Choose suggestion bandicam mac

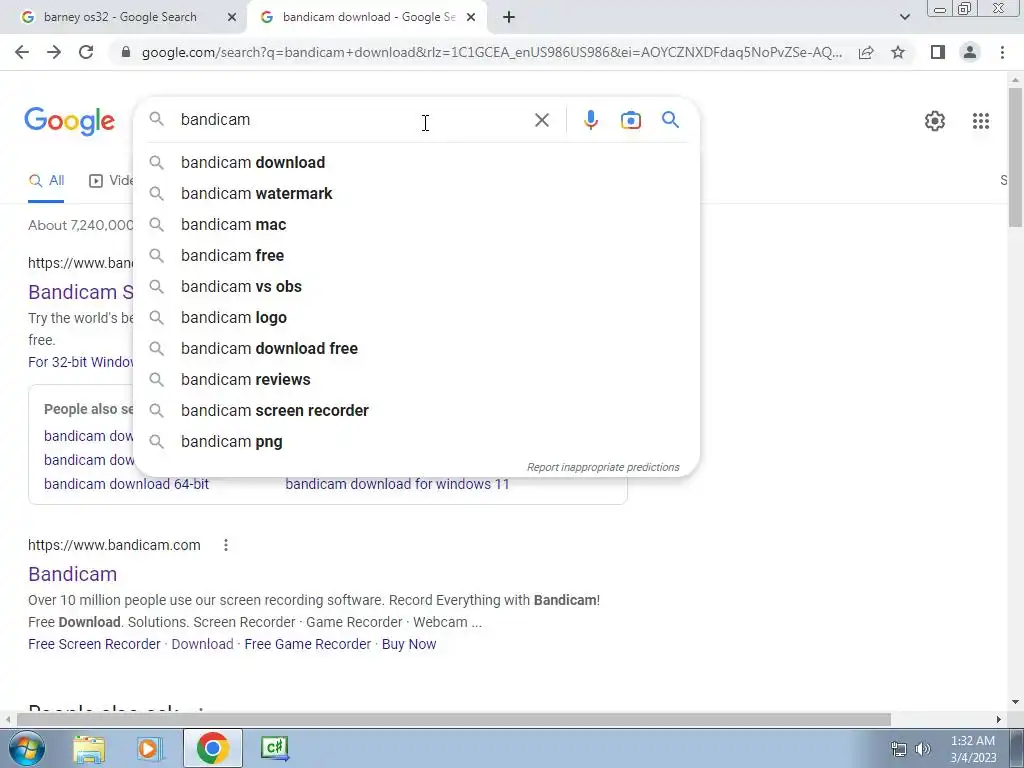(x=416, y=224)
